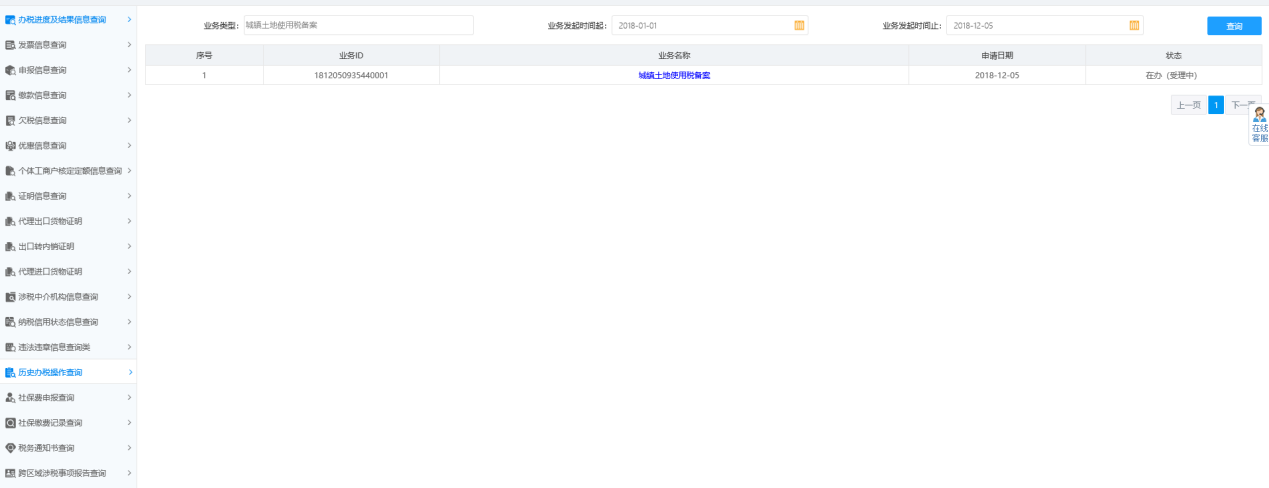Click the 纳税信用状态信息查询 sidebar icon

[10, 322]
